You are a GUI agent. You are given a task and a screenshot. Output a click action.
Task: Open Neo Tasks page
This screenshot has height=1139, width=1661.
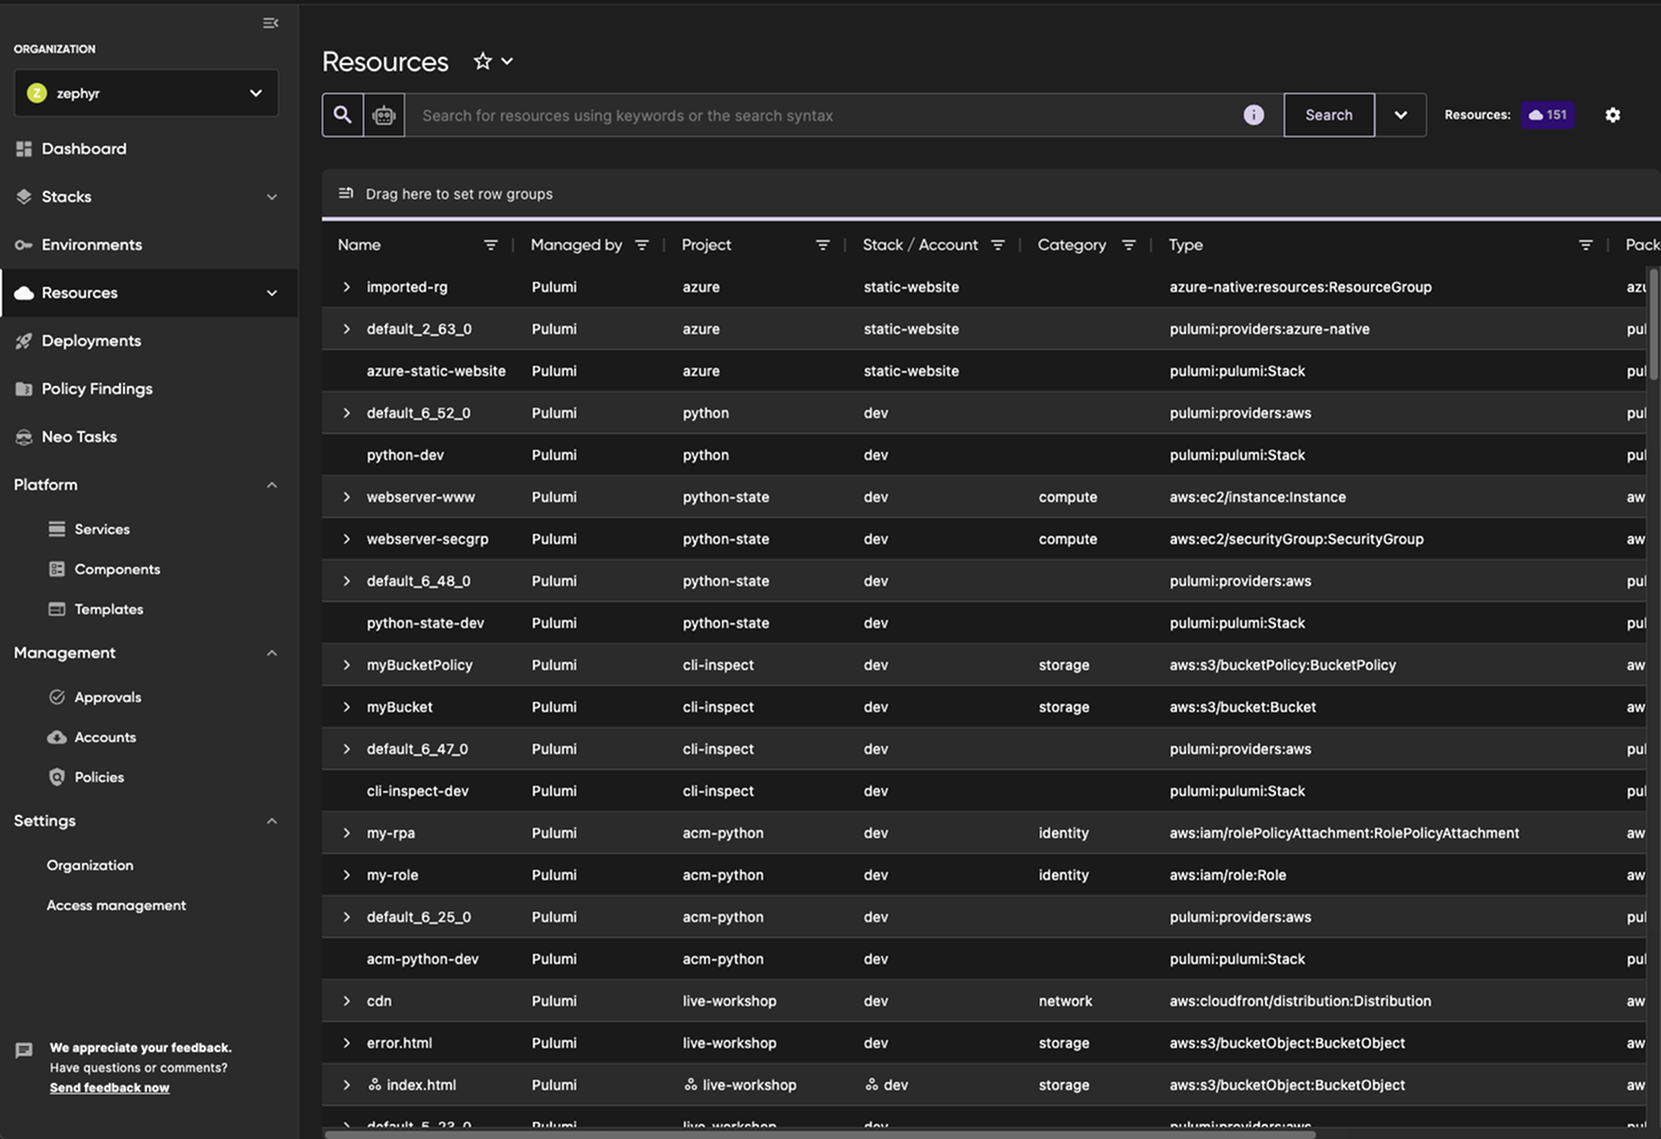(79, 437)
